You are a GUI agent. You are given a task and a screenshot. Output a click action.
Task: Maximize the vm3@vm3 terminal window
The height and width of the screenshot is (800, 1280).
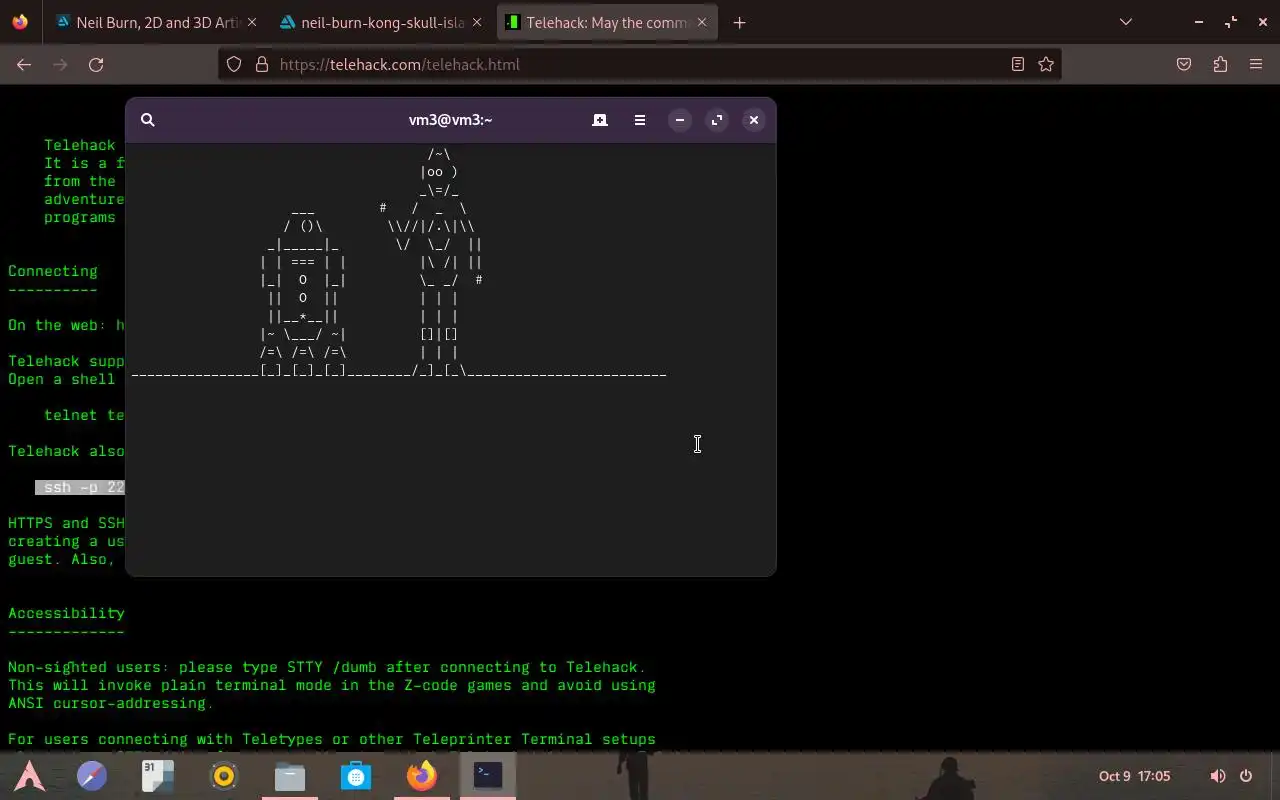pos(717,120)
